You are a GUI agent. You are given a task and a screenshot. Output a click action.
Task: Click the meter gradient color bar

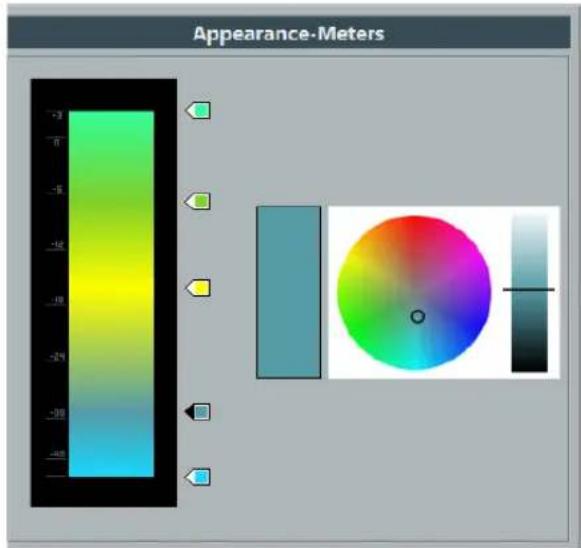pos(112,294)
